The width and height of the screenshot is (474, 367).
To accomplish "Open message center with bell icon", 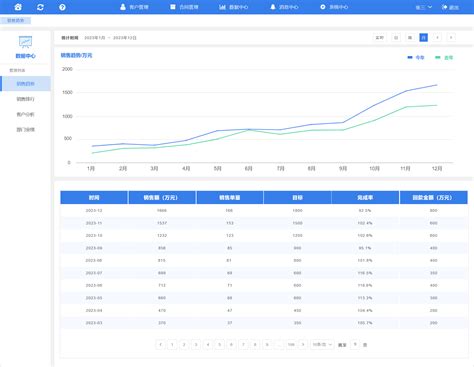I will (x=284, y=7).
